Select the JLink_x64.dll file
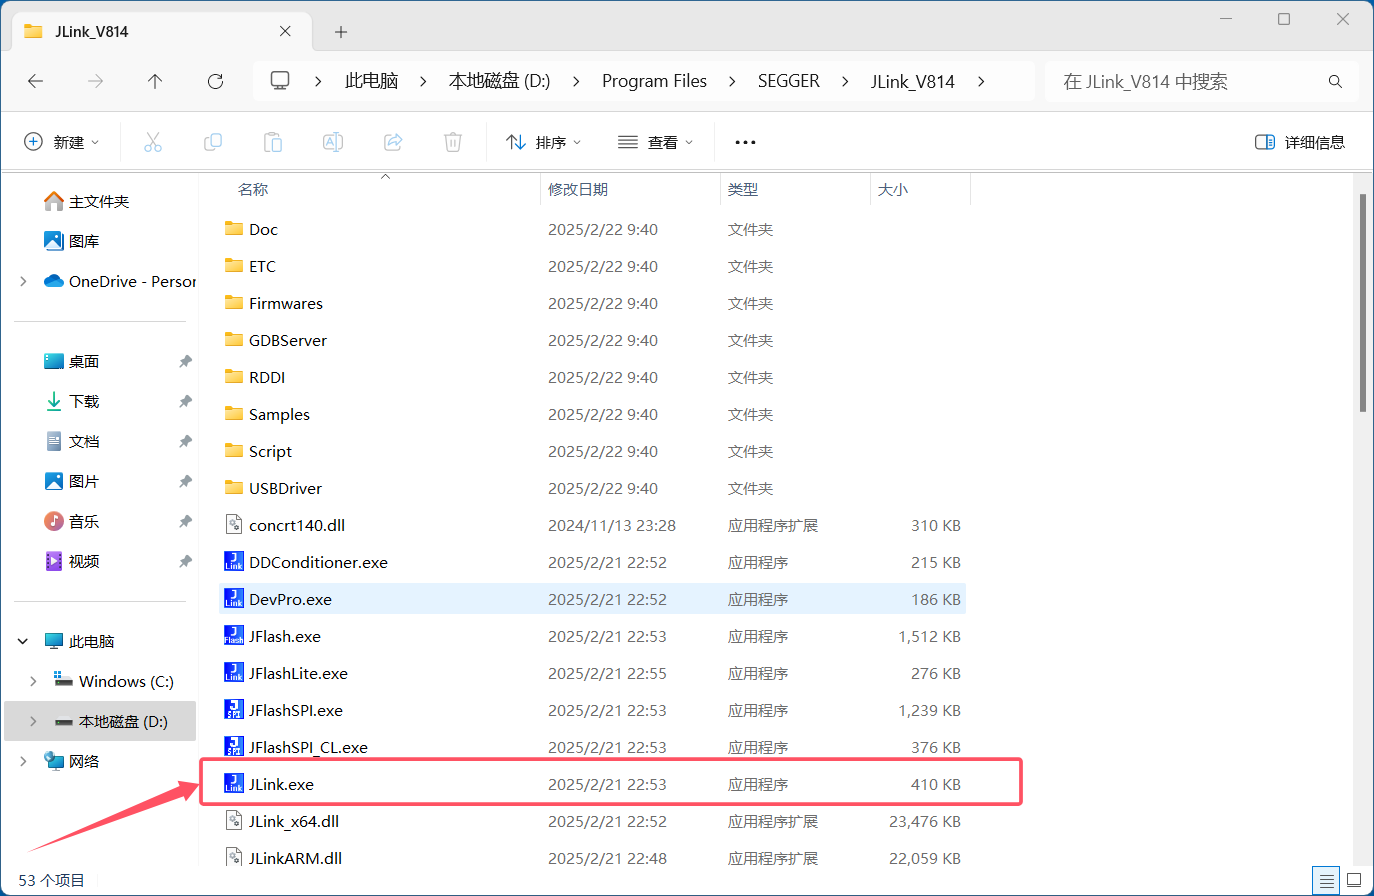This screenshot has height=896, width=1374. pyautogui.click(x=593, y=821)
